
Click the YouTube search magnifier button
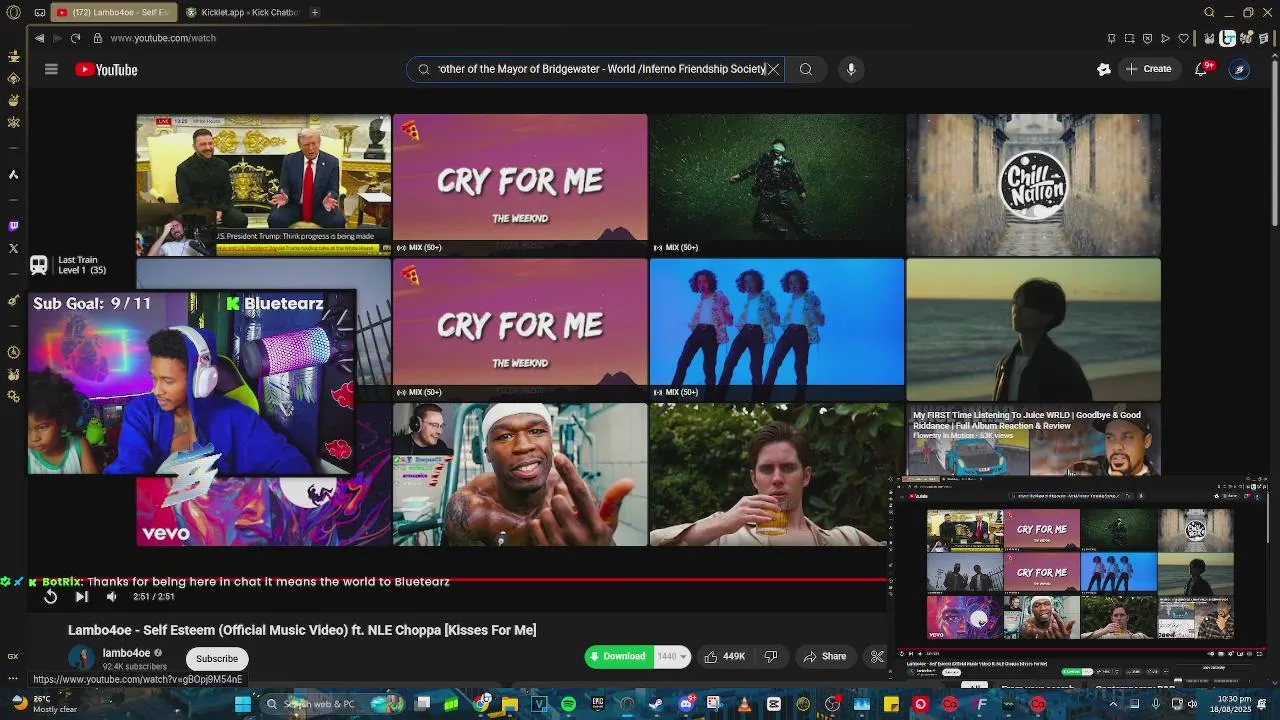(x=806, y=69)
